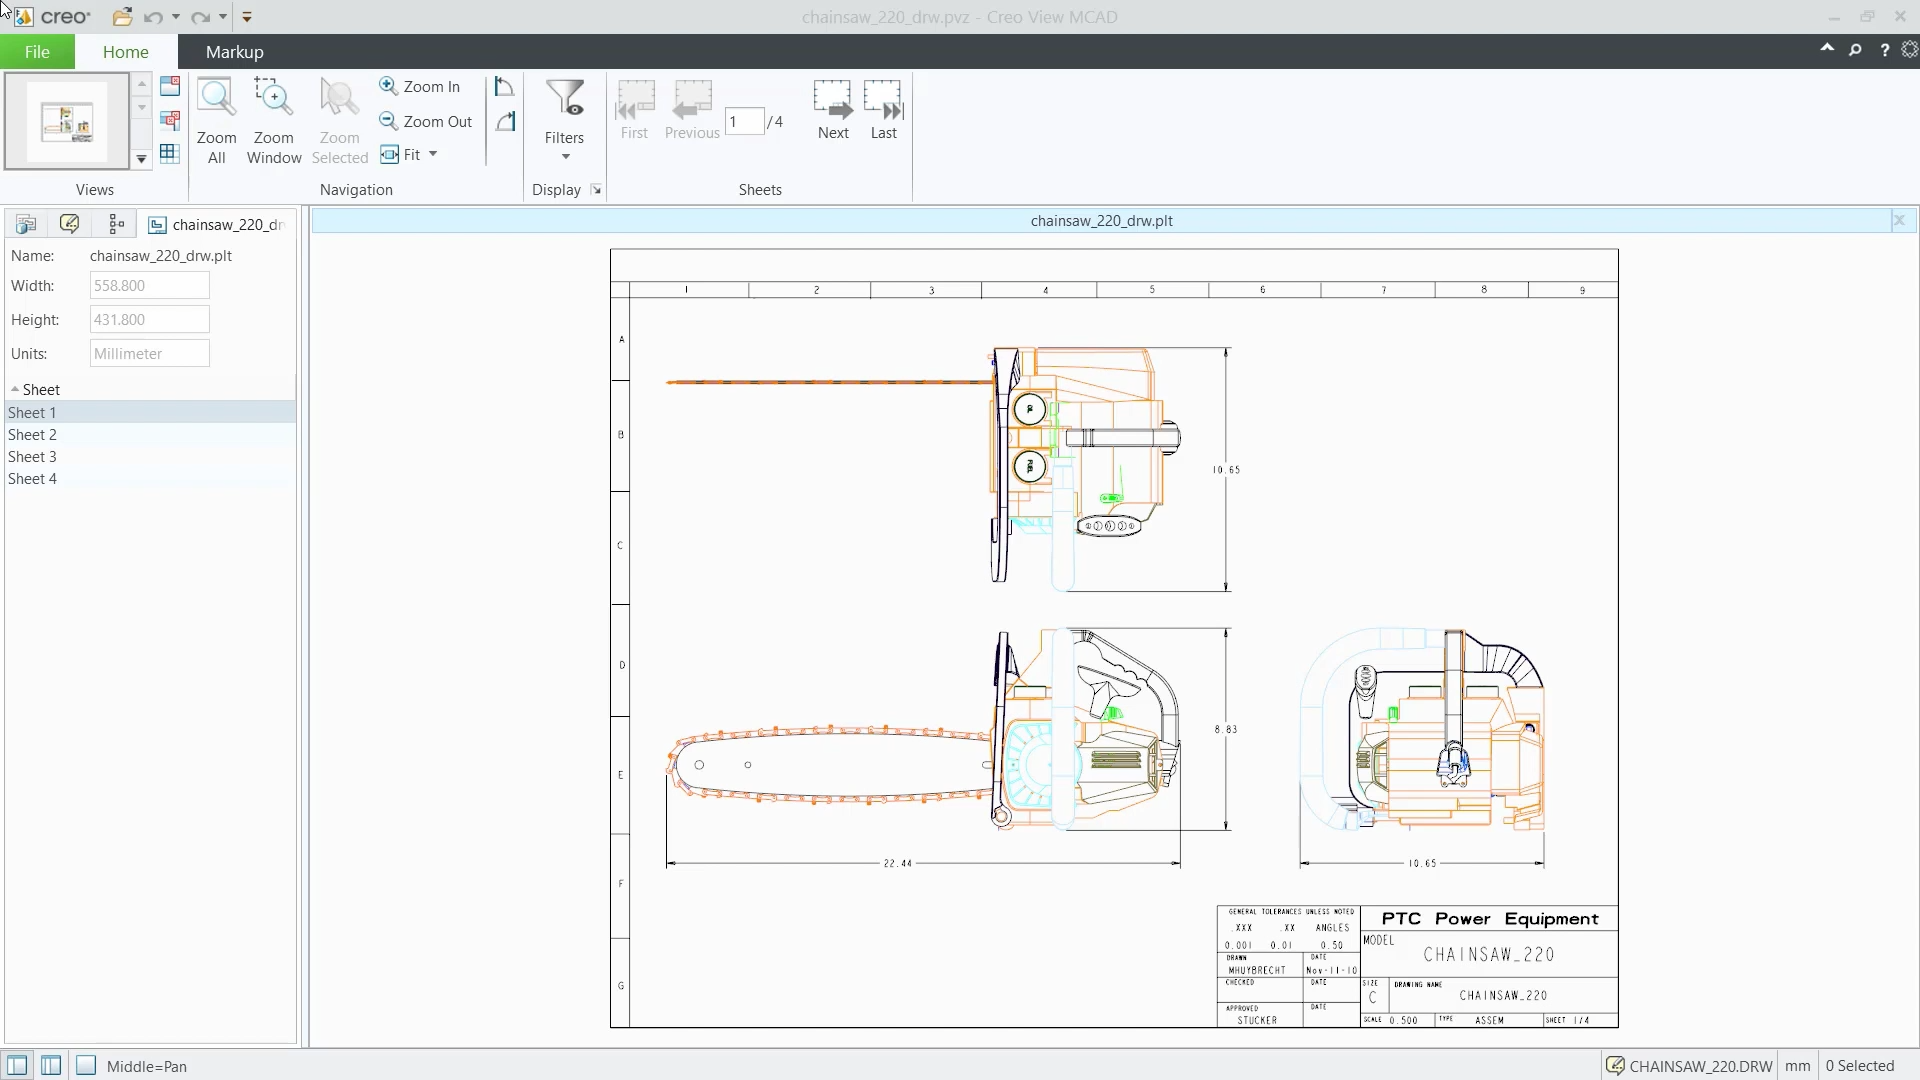This screenshot has height=1080, width=1920.
Task: Click the Width value field
Action: [150, 286]
